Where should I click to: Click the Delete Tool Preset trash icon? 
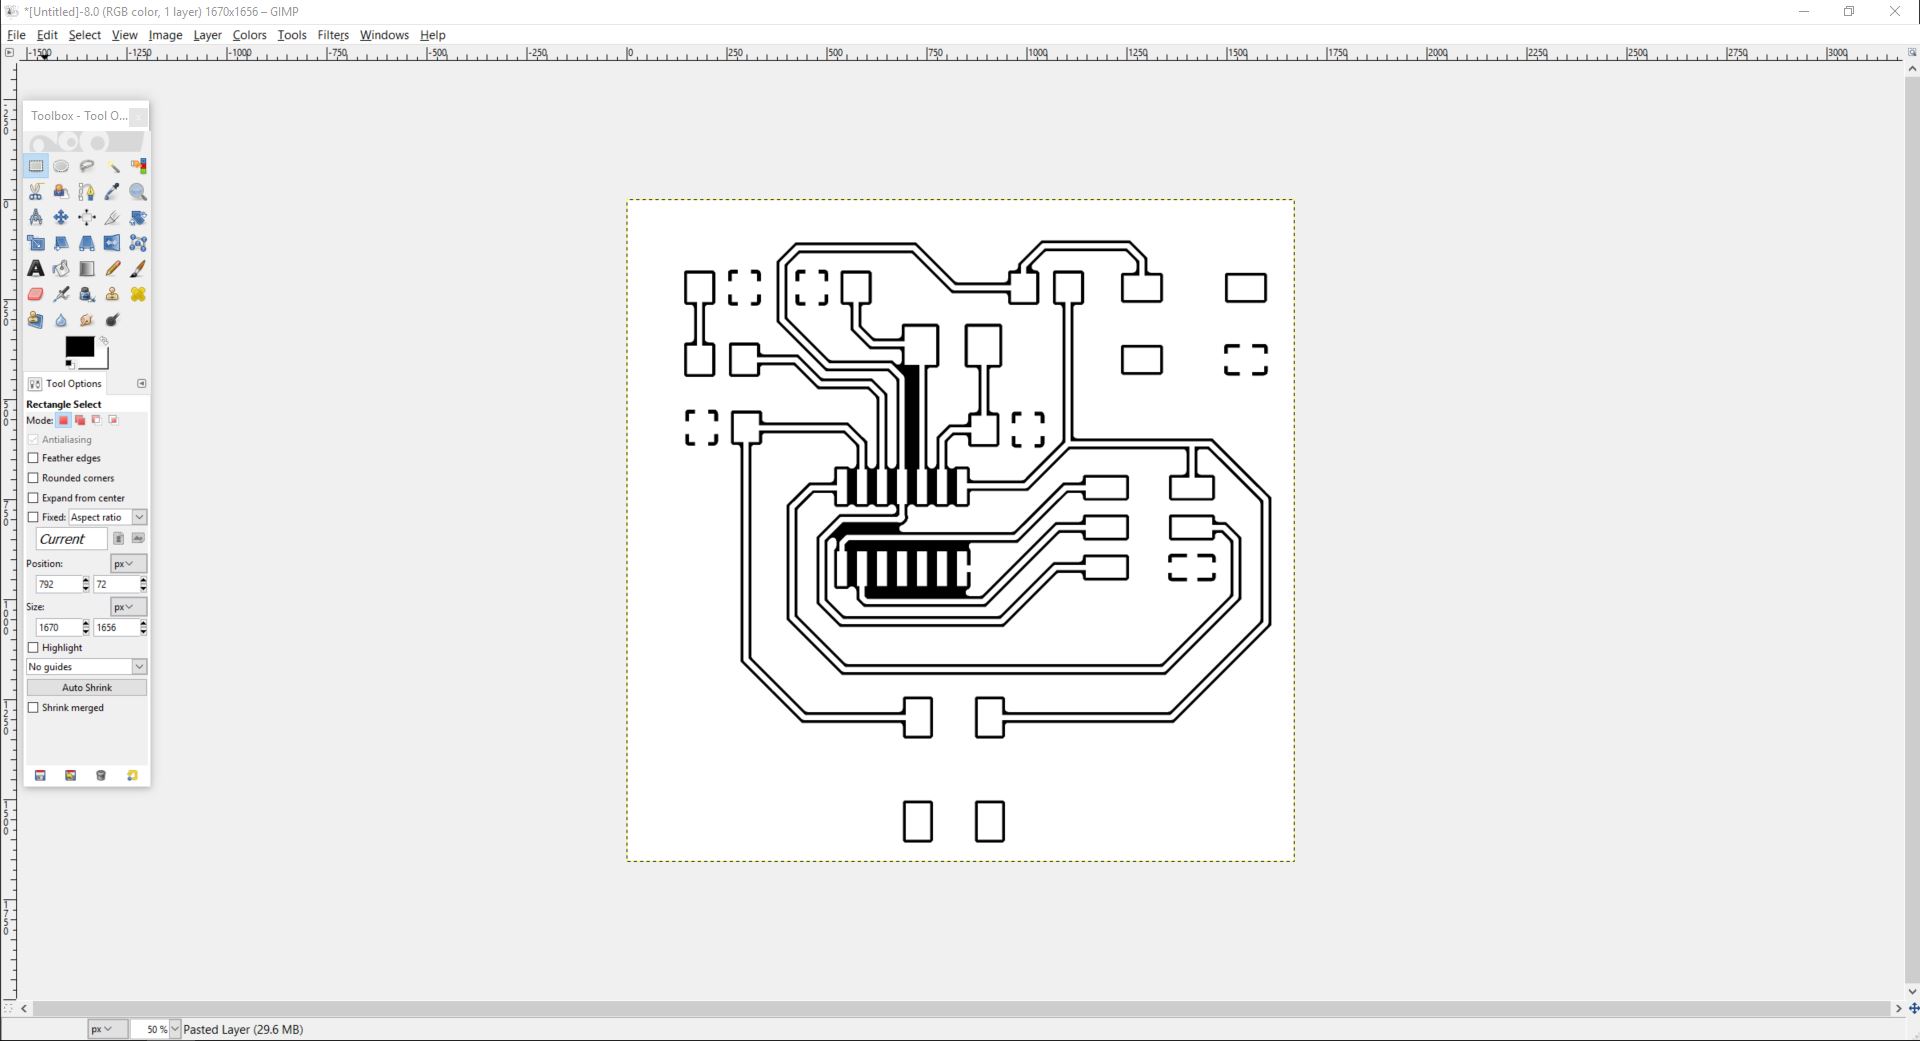coord(100,775)
